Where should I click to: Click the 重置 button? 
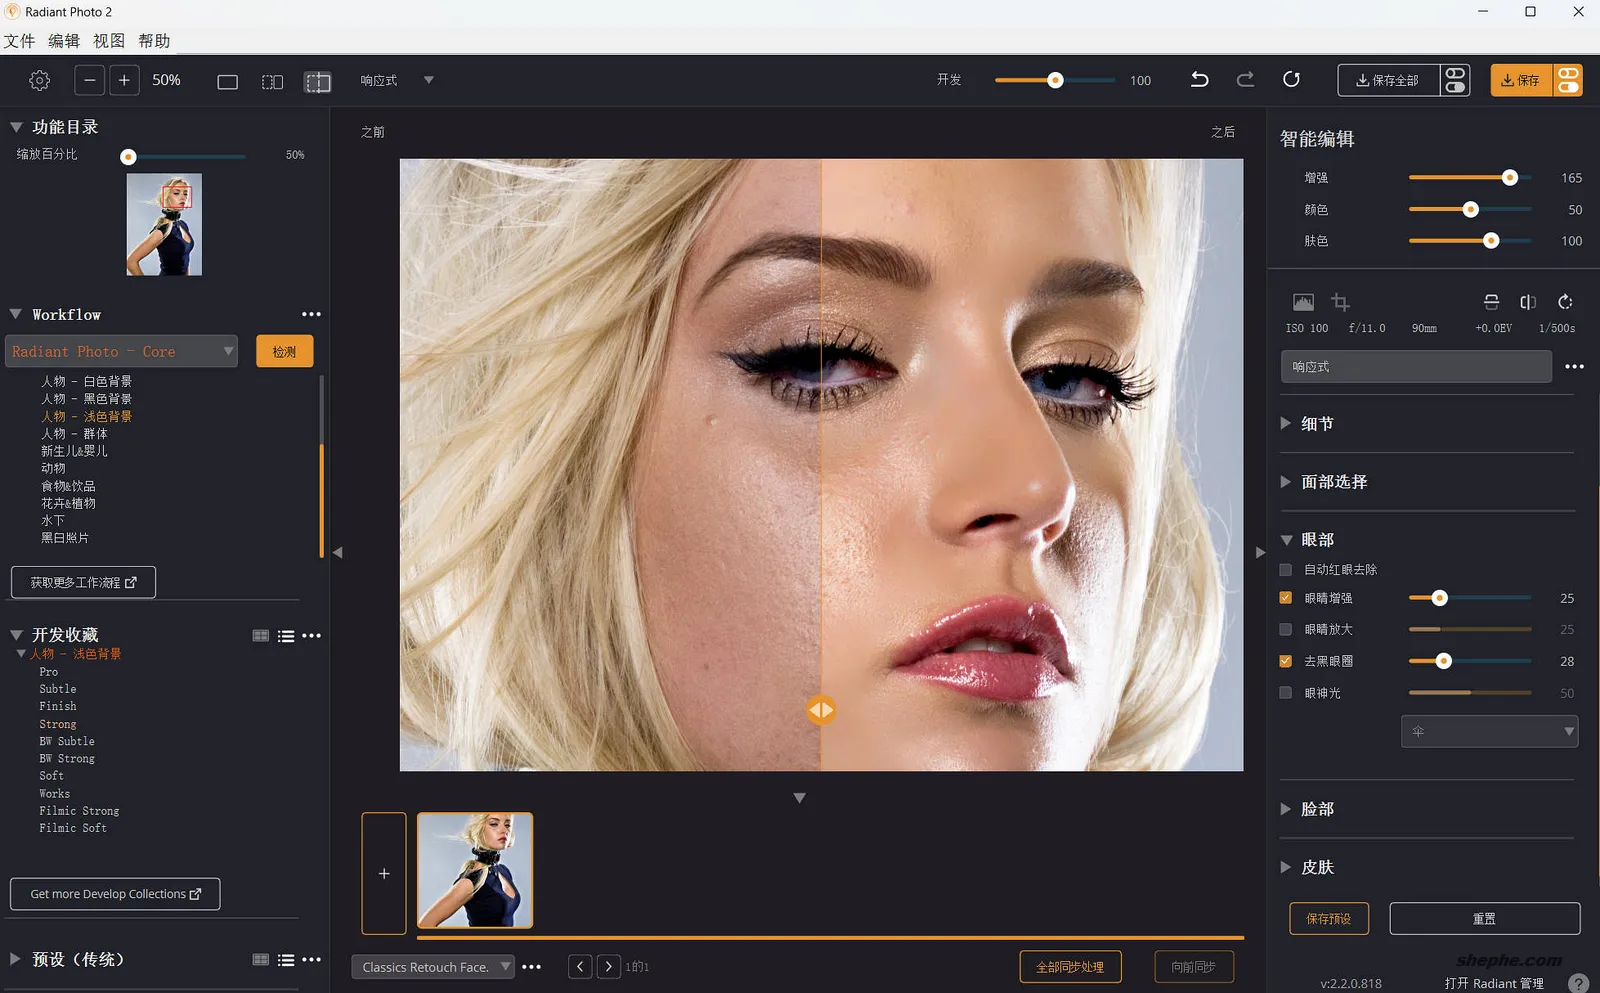click(1484, 919)
